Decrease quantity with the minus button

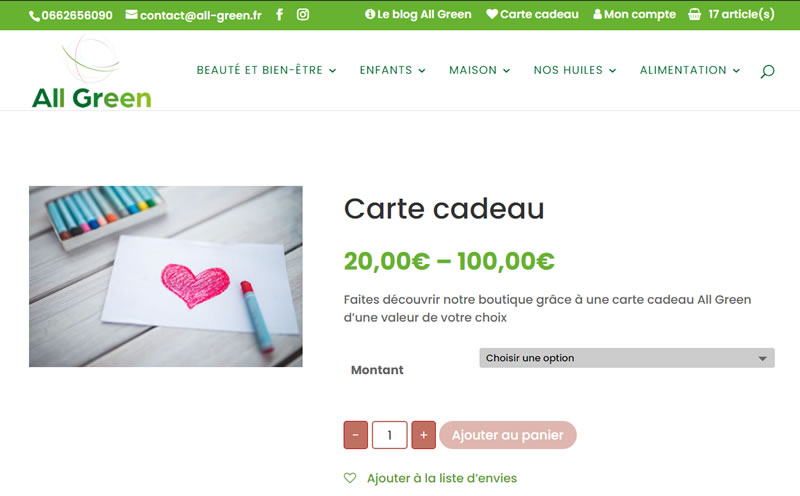[356, 435]
